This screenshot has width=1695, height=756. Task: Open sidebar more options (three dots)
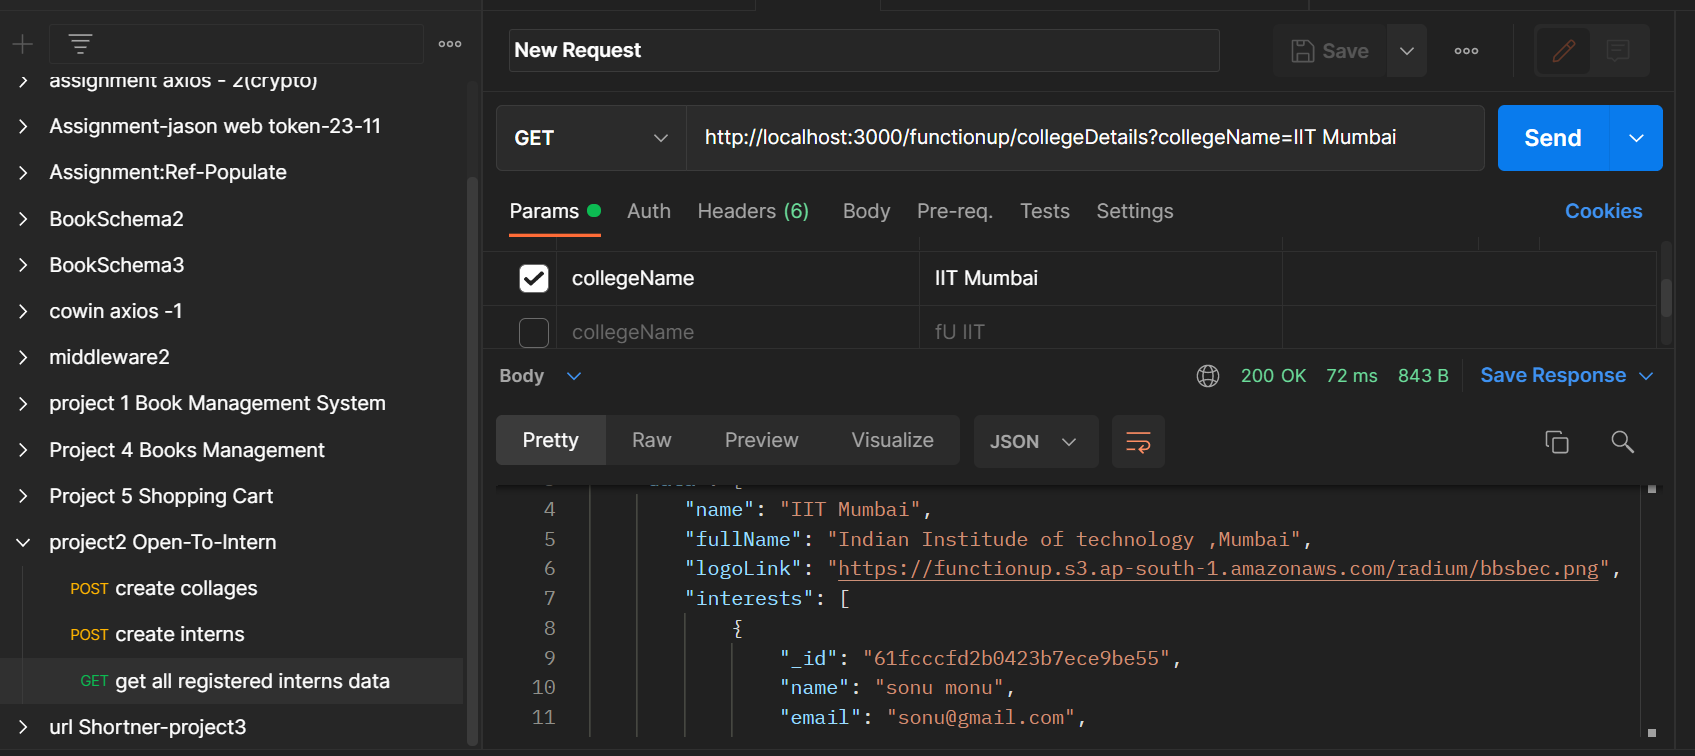450,44
